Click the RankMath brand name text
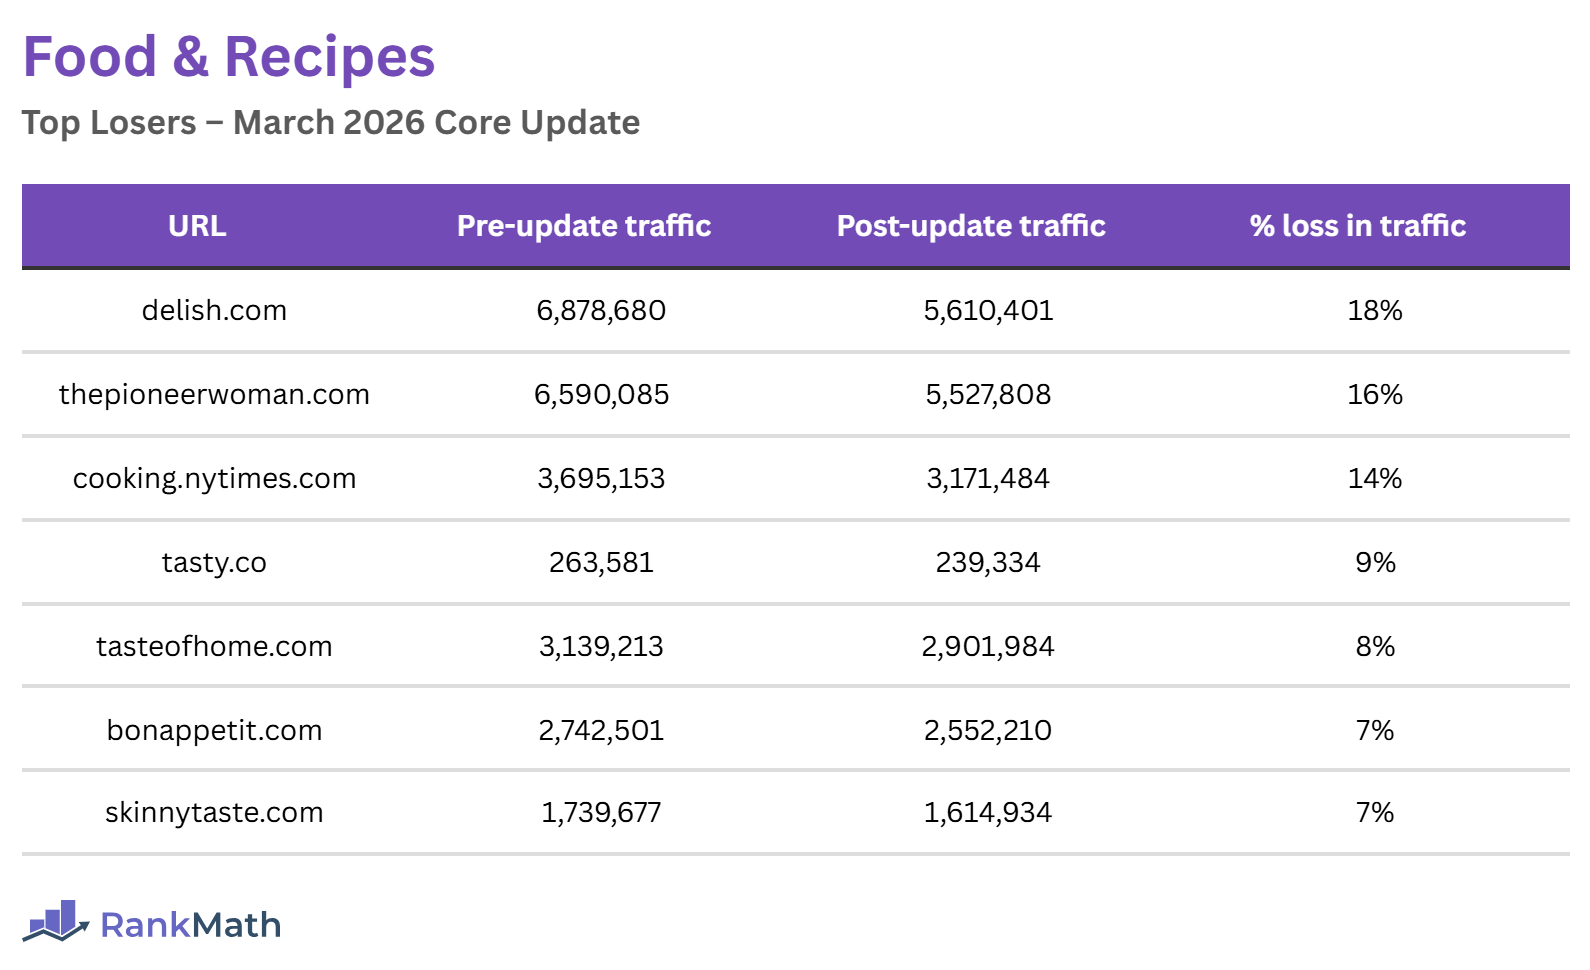 click(190, 925)
